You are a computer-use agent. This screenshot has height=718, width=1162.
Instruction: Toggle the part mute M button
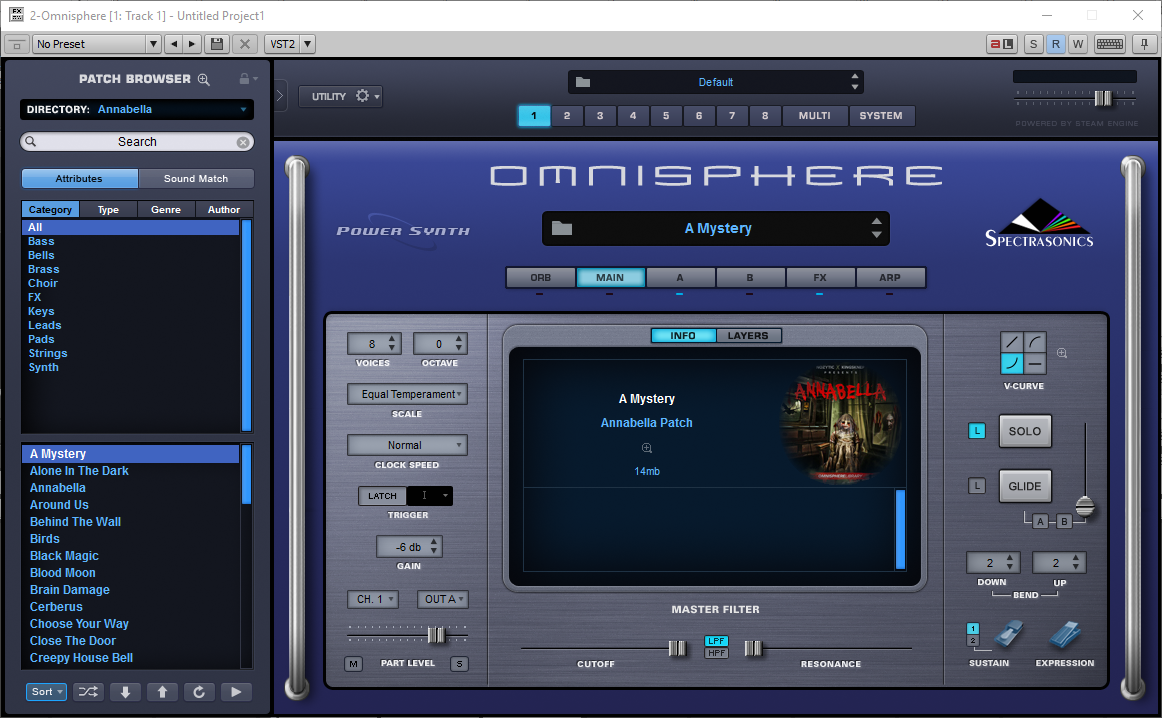pyautogui.click(x=354, y=664)
